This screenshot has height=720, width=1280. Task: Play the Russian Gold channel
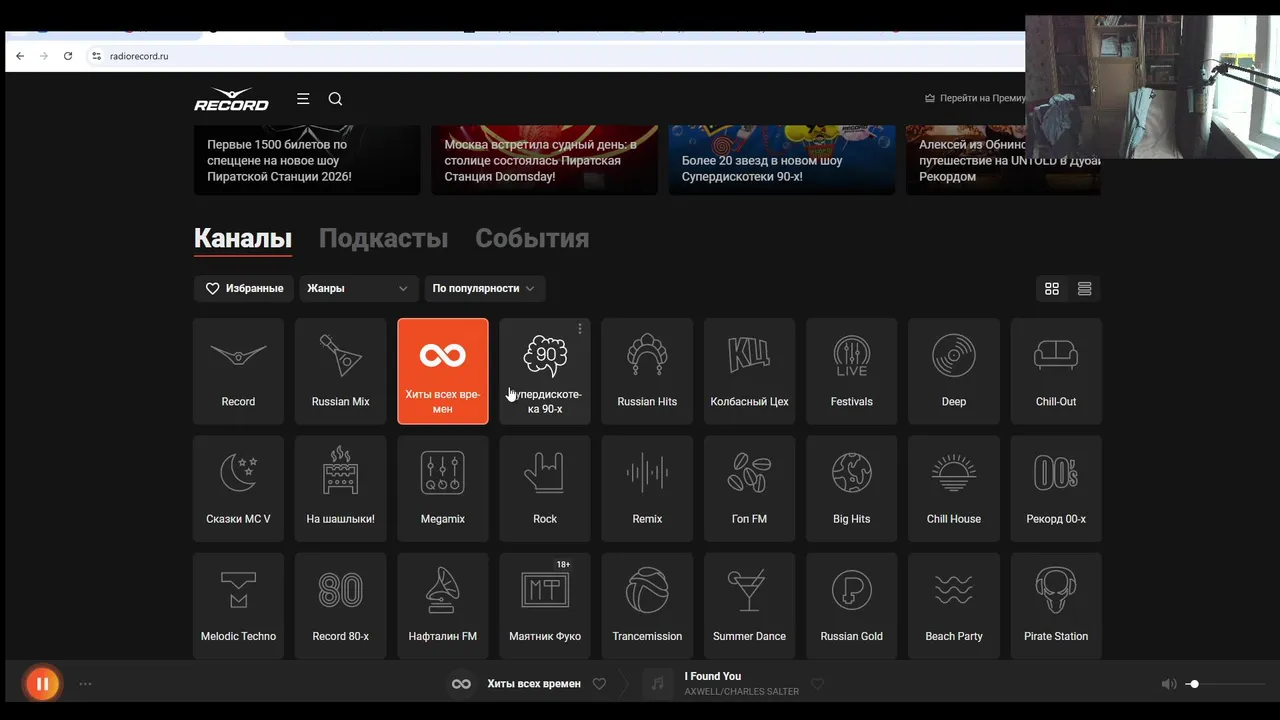[851, 605]
